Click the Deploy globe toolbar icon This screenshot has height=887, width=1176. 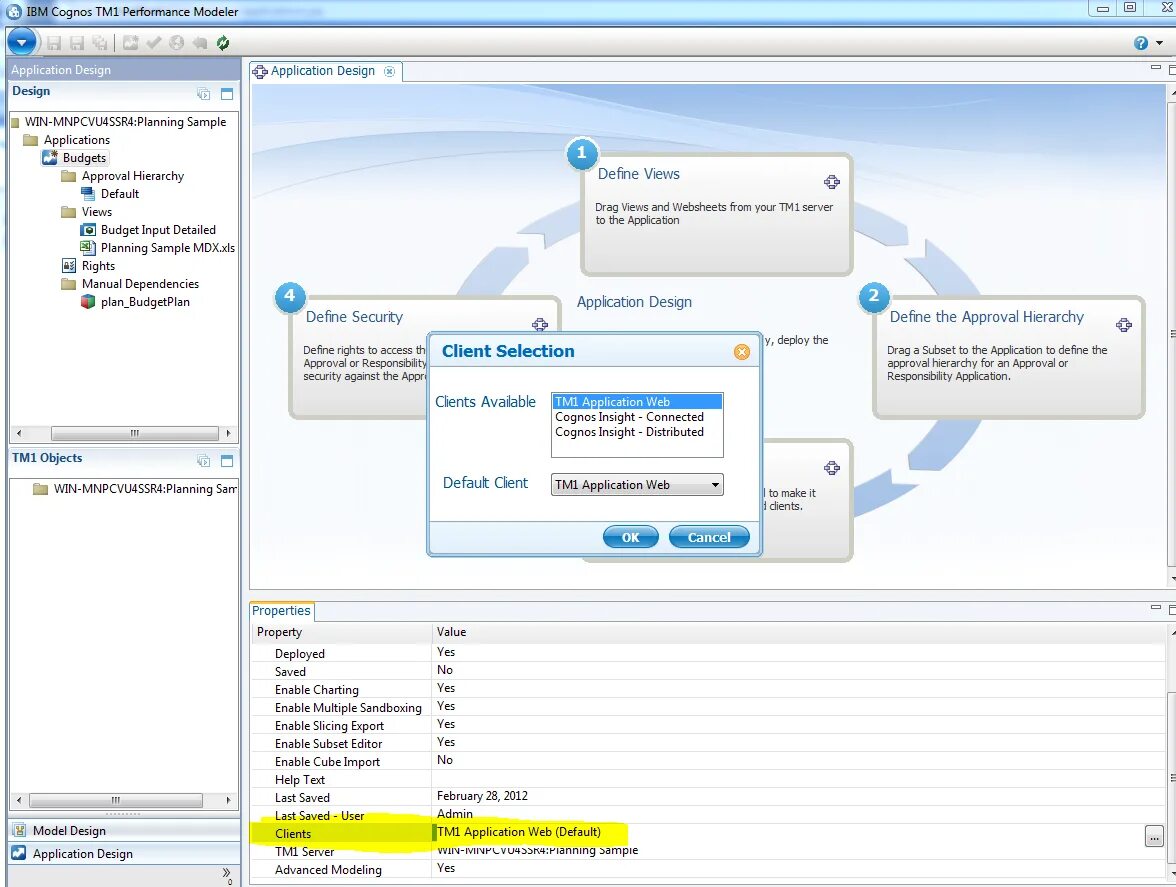(176, 43)
